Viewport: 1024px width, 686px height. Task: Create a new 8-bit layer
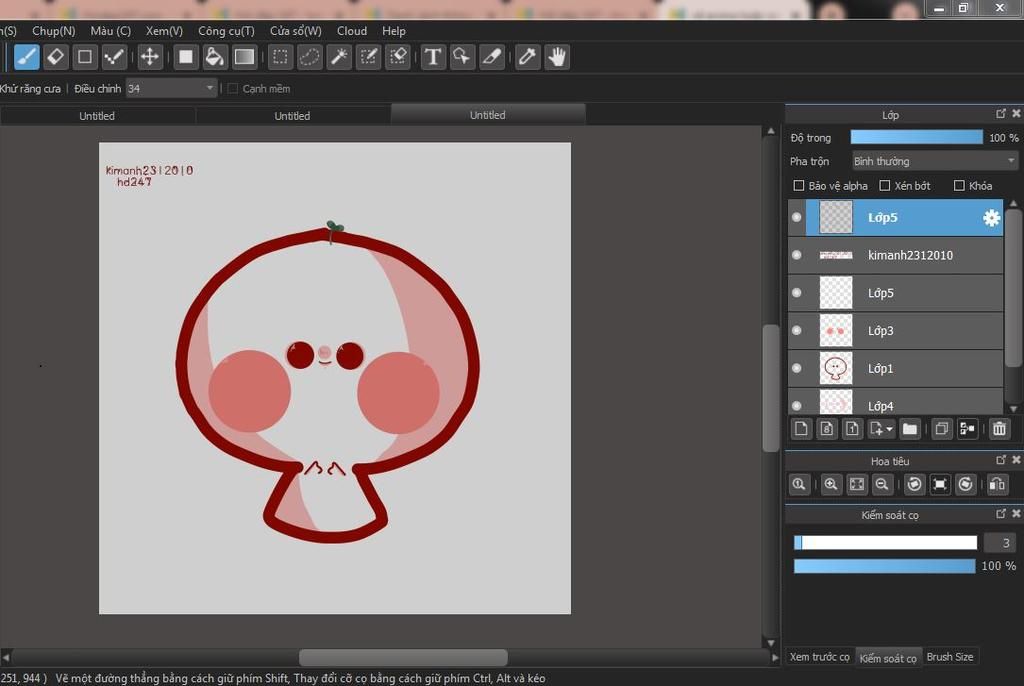827,429
